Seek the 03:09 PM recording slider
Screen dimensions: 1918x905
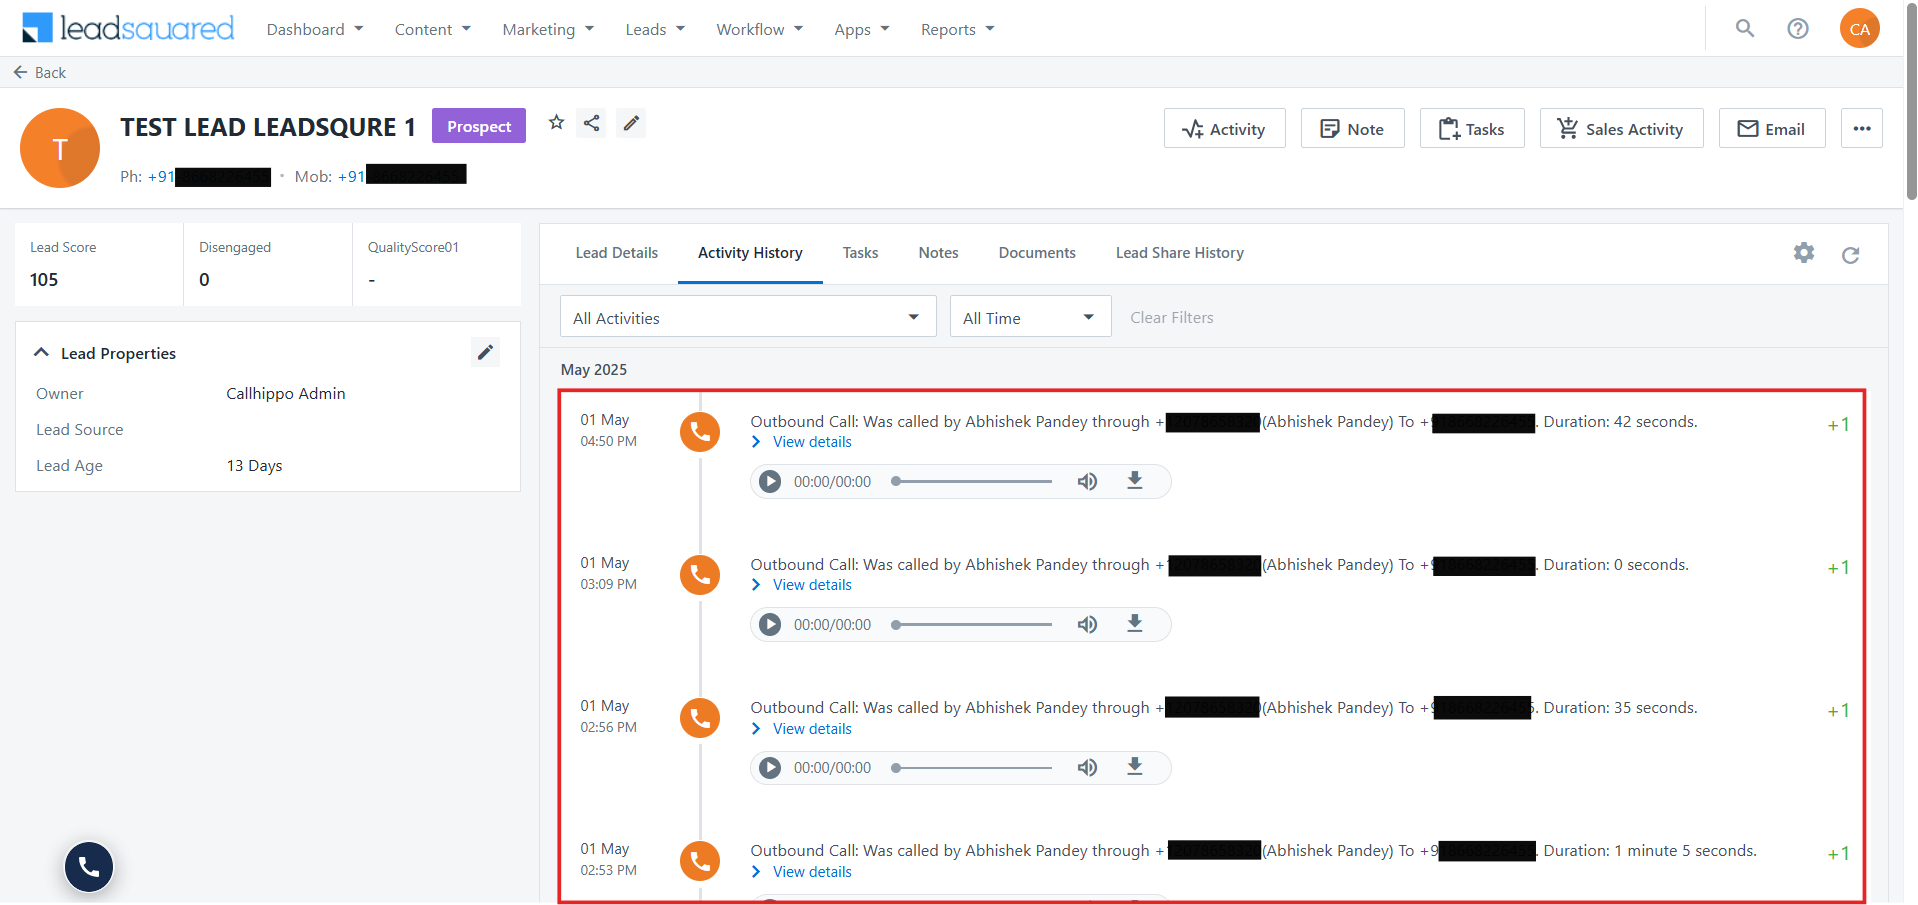pyautogui.click(x=972, y=624)
